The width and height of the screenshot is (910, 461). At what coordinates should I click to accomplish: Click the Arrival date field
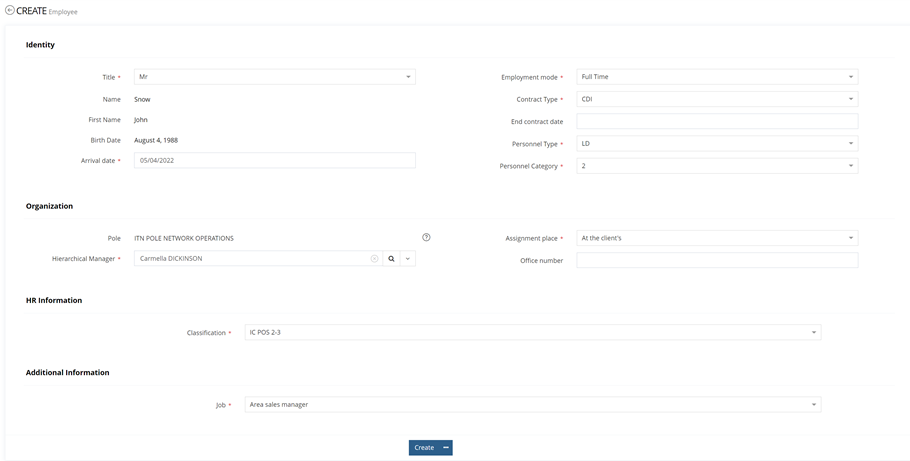[274, 160]
